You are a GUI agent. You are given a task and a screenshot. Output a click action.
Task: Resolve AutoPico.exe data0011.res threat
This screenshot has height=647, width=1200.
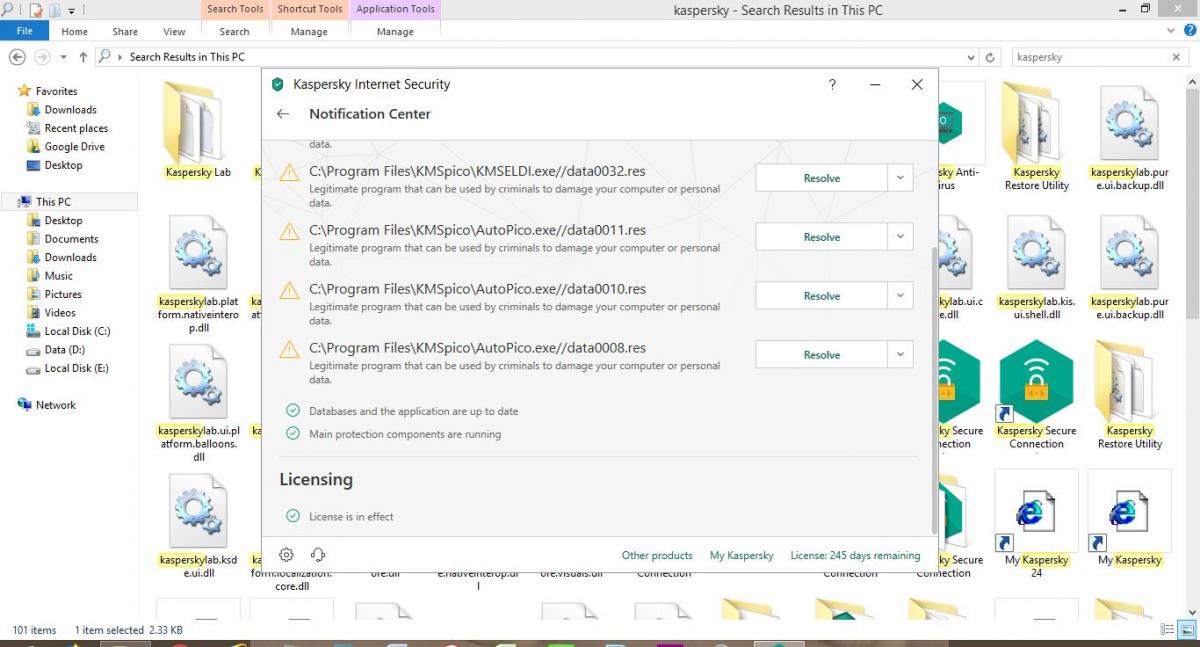(x=821, y=237)
